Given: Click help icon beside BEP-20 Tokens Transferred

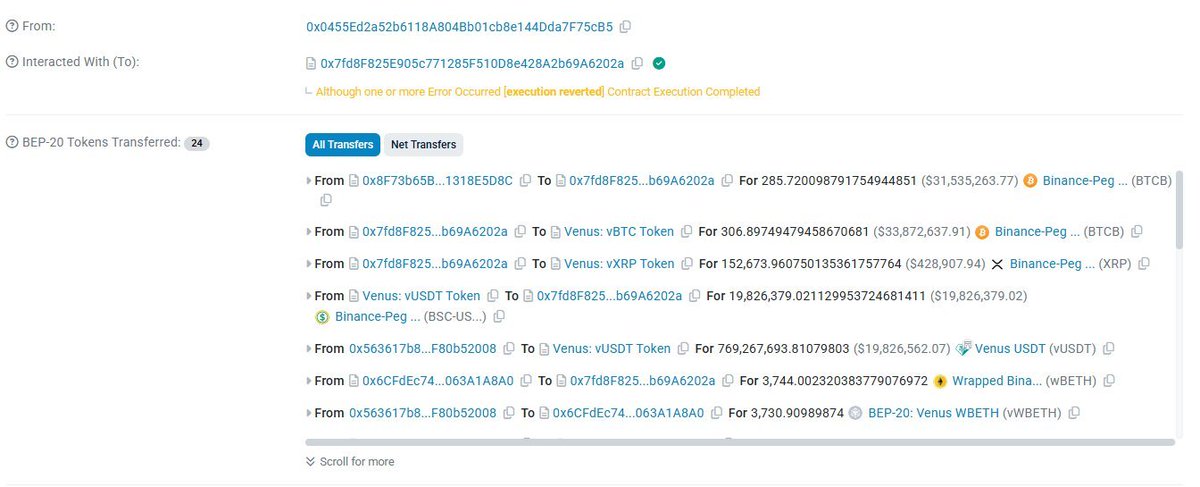Looking at the screenshot, I should (12, 143).
